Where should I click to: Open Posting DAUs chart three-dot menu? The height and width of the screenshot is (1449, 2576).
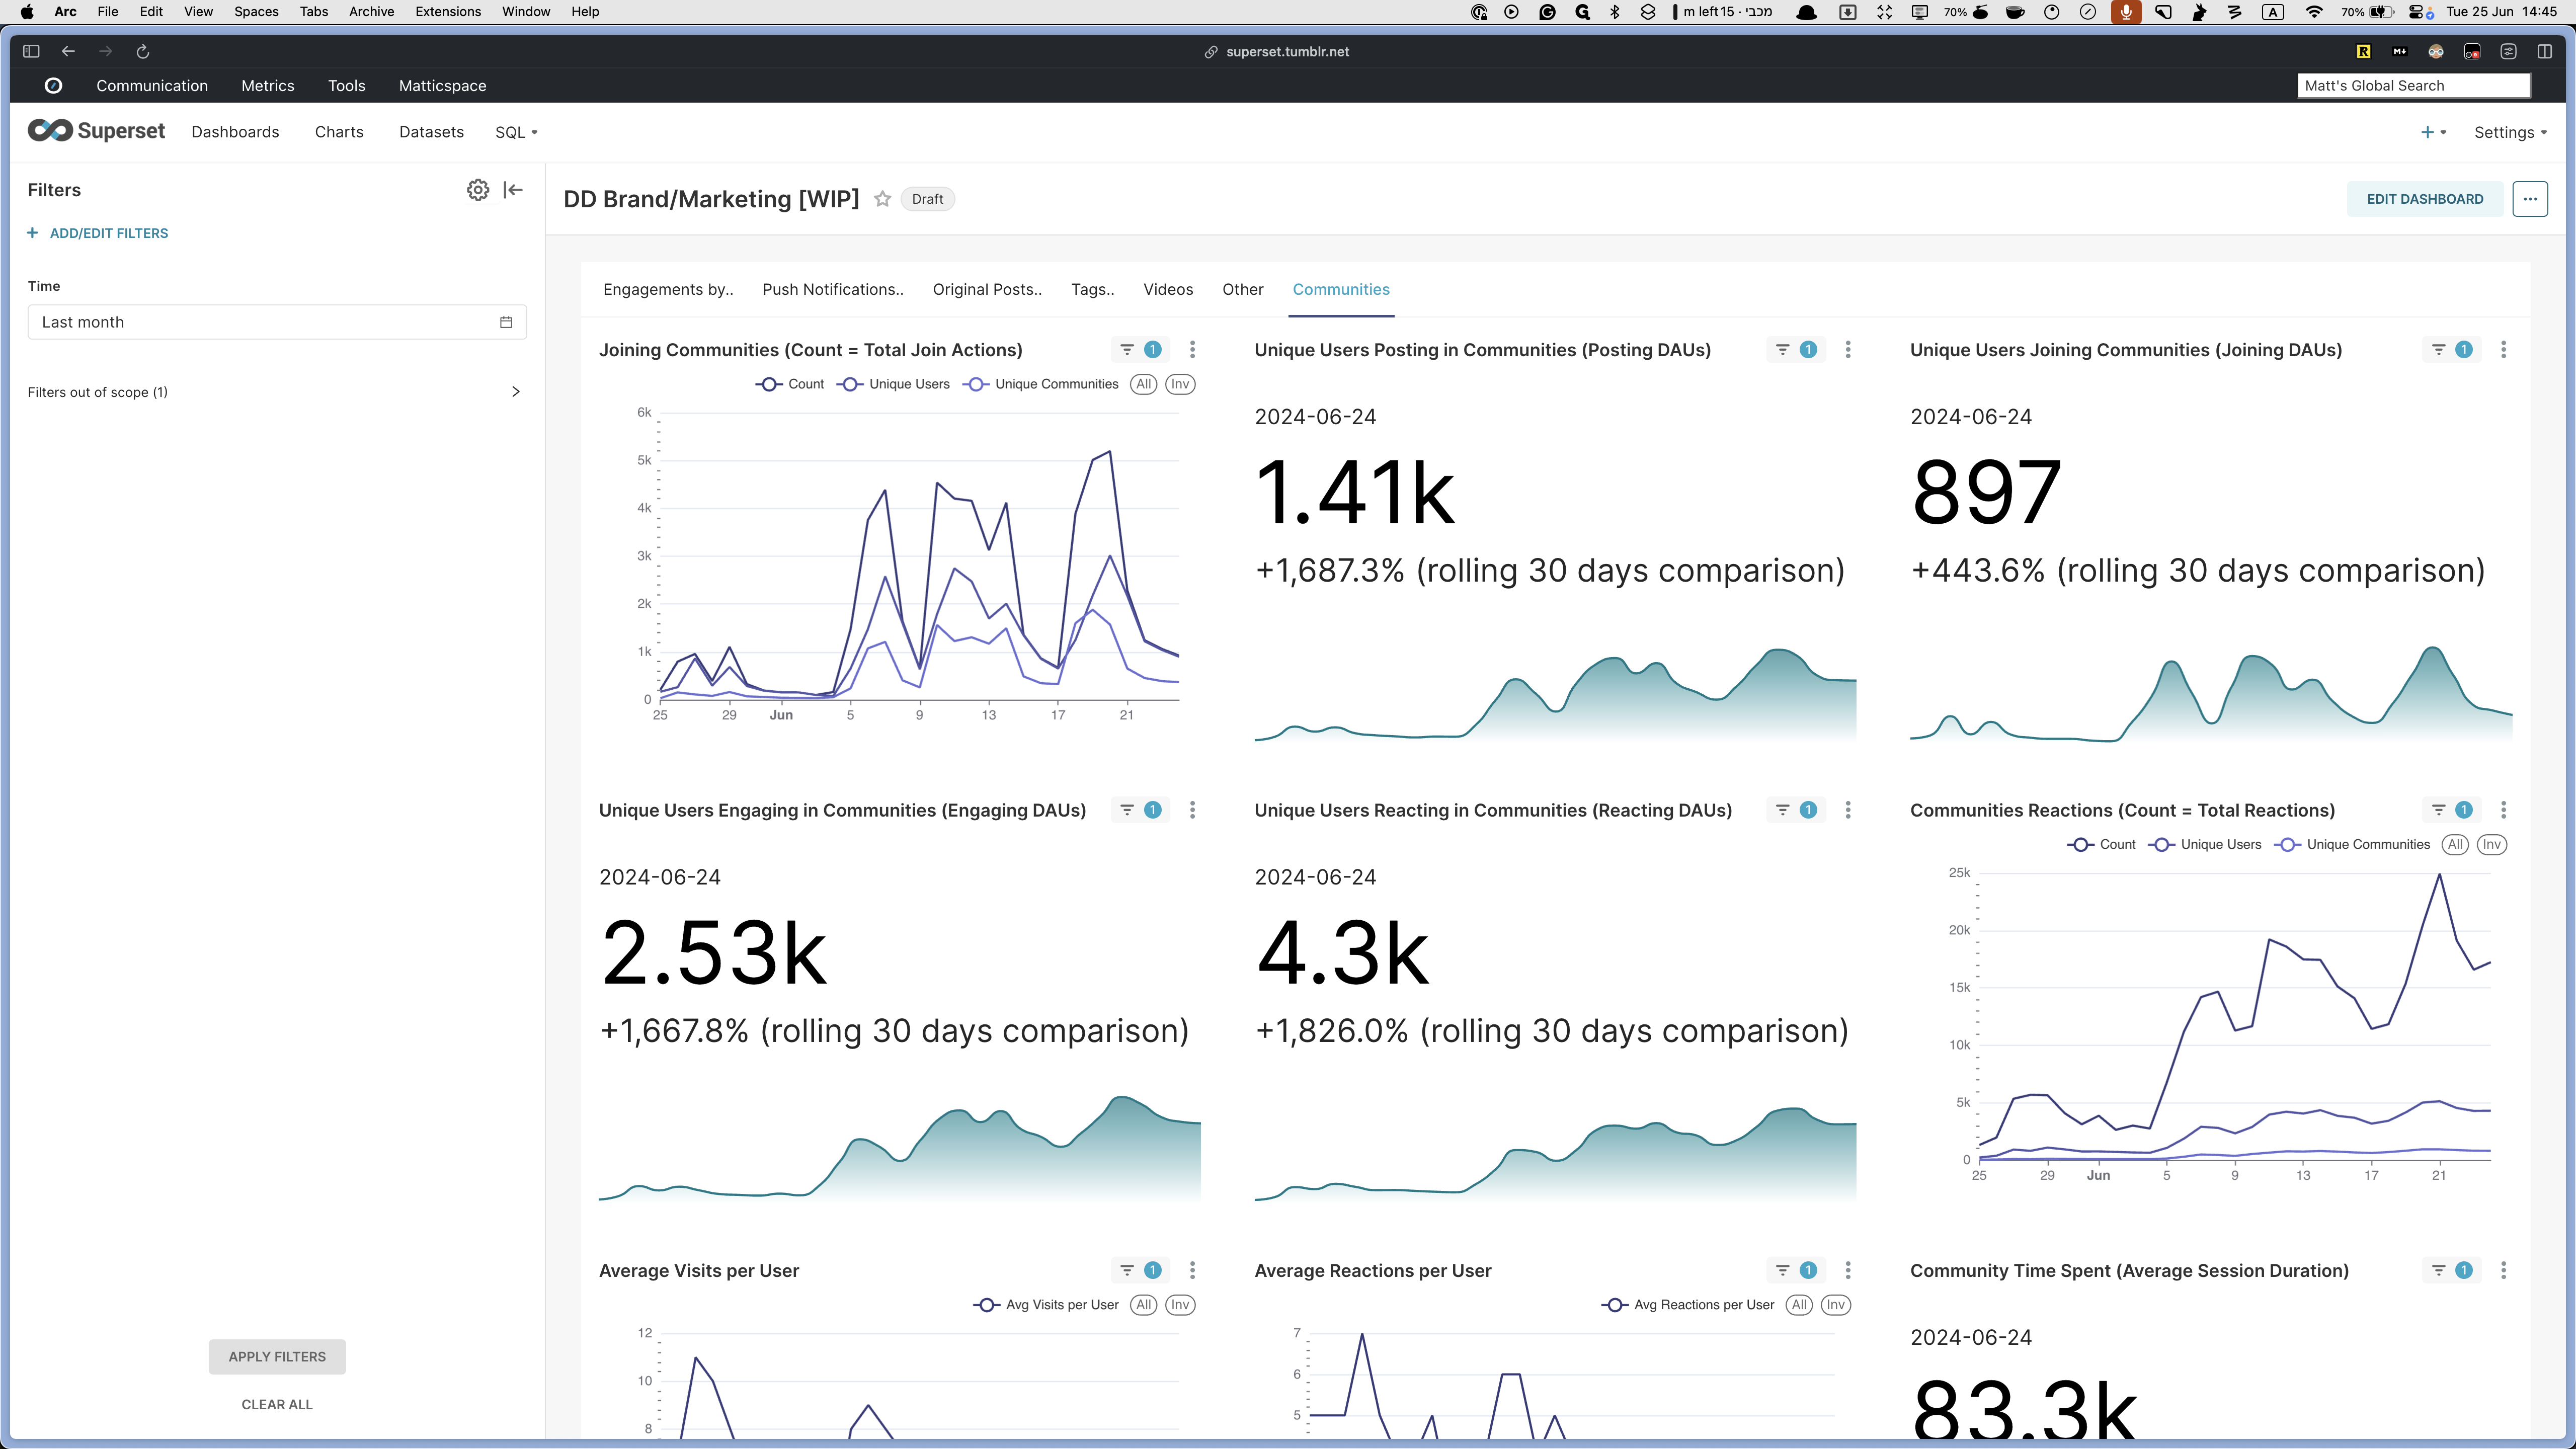[1848, 350]
